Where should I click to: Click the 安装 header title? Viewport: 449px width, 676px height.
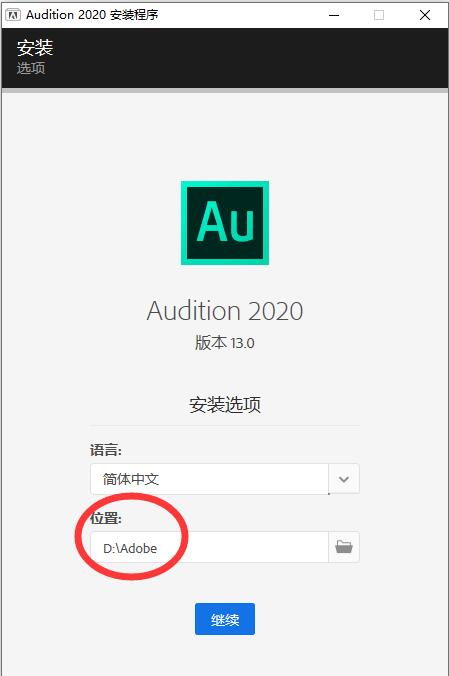pyautogui.click(x=35, y=47)
